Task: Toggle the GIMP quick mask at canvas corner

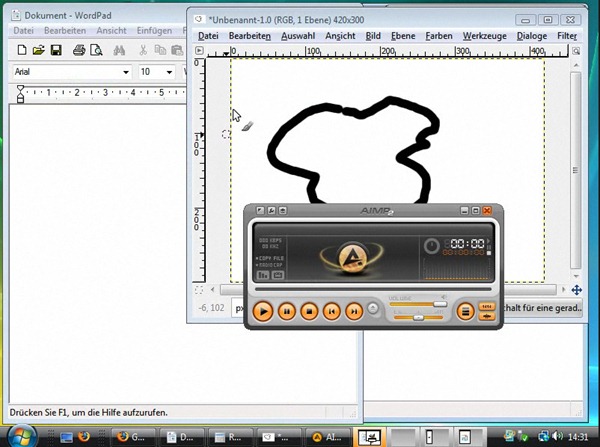Action: tap(198, 290)
